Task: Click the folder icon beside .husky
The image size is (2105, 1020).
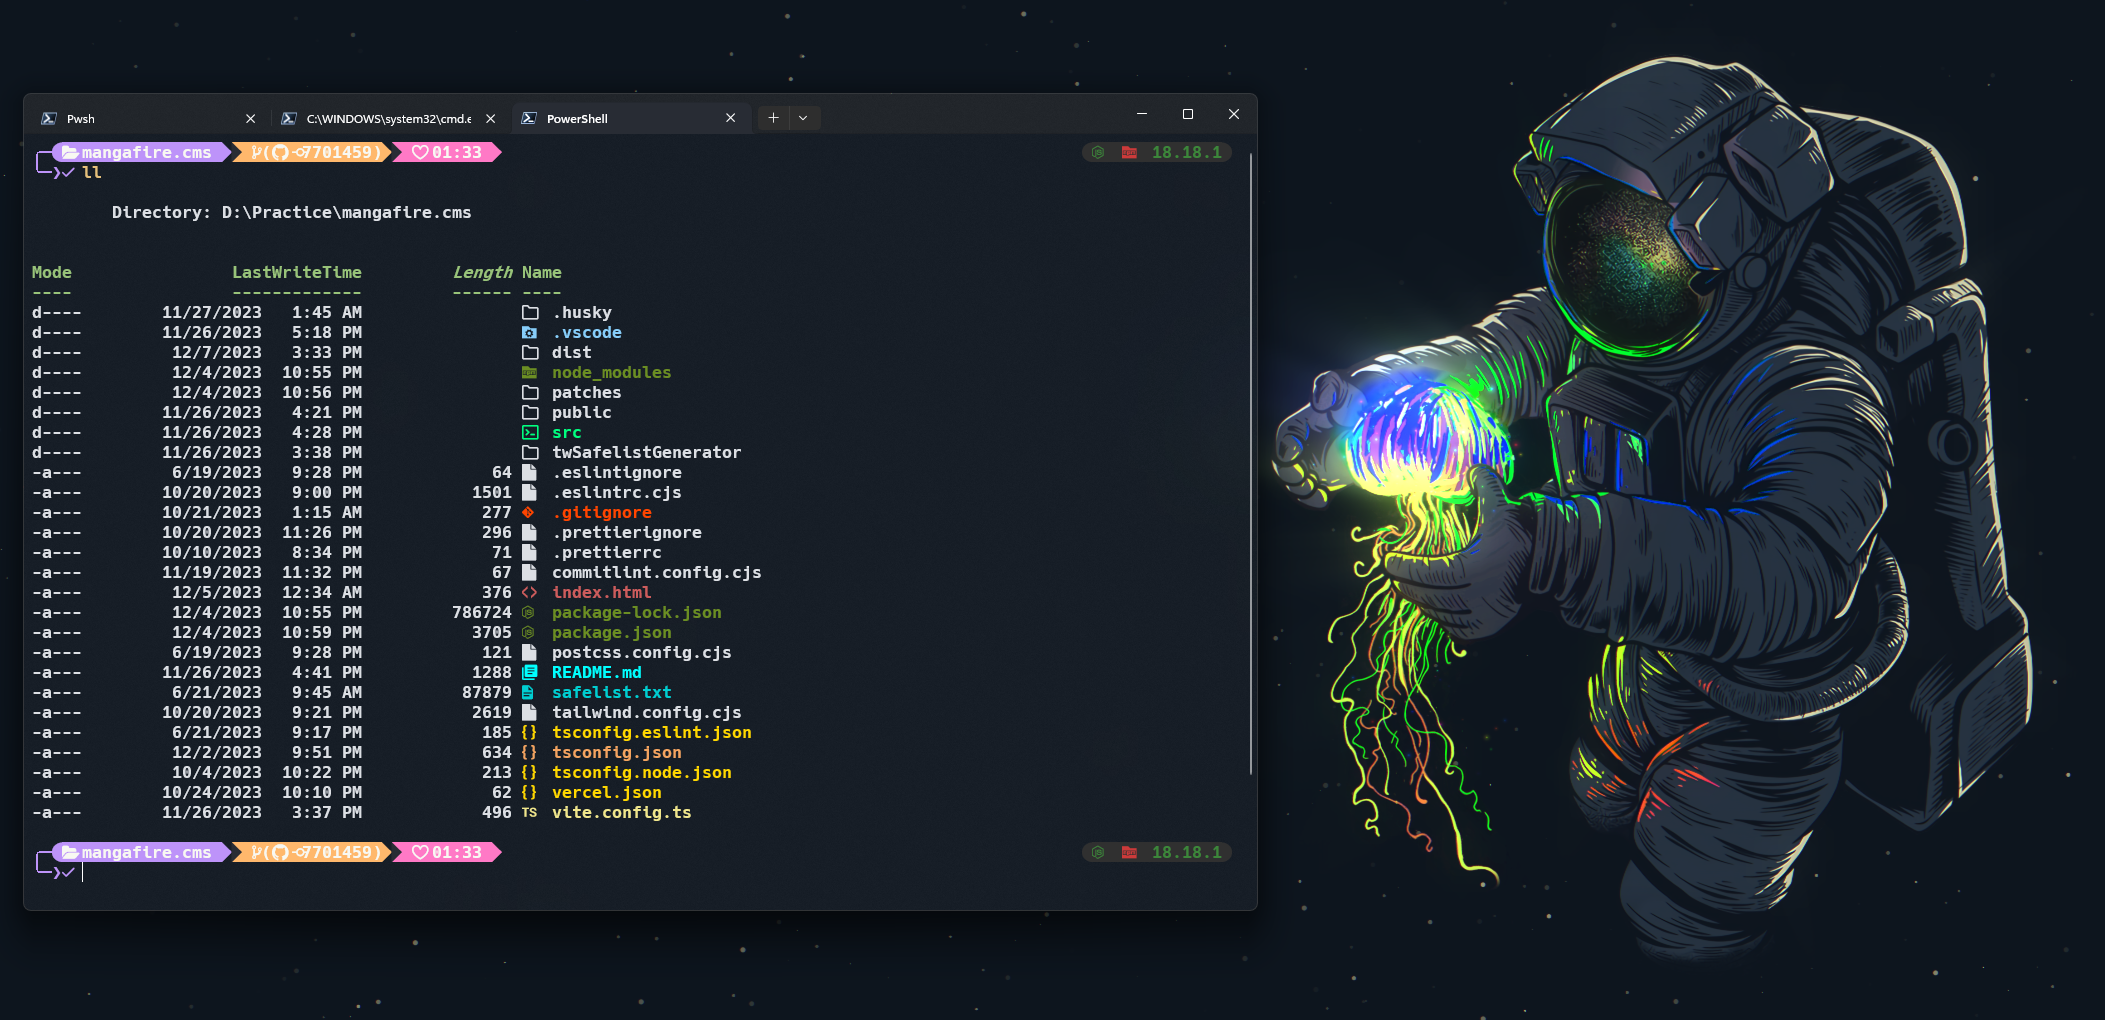Action: (530, 313)
